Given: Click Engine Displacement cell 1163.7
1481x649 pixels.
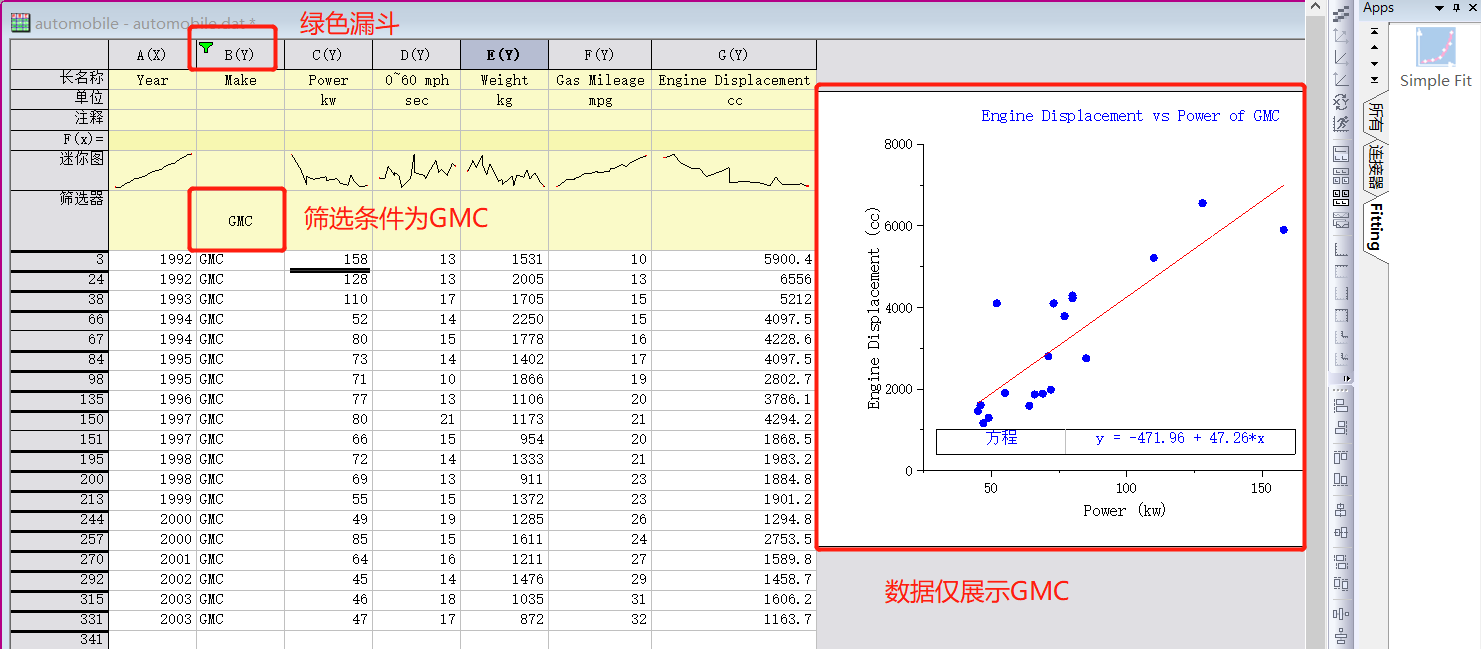Looking at the screenshot, I should tap(734, 620).
